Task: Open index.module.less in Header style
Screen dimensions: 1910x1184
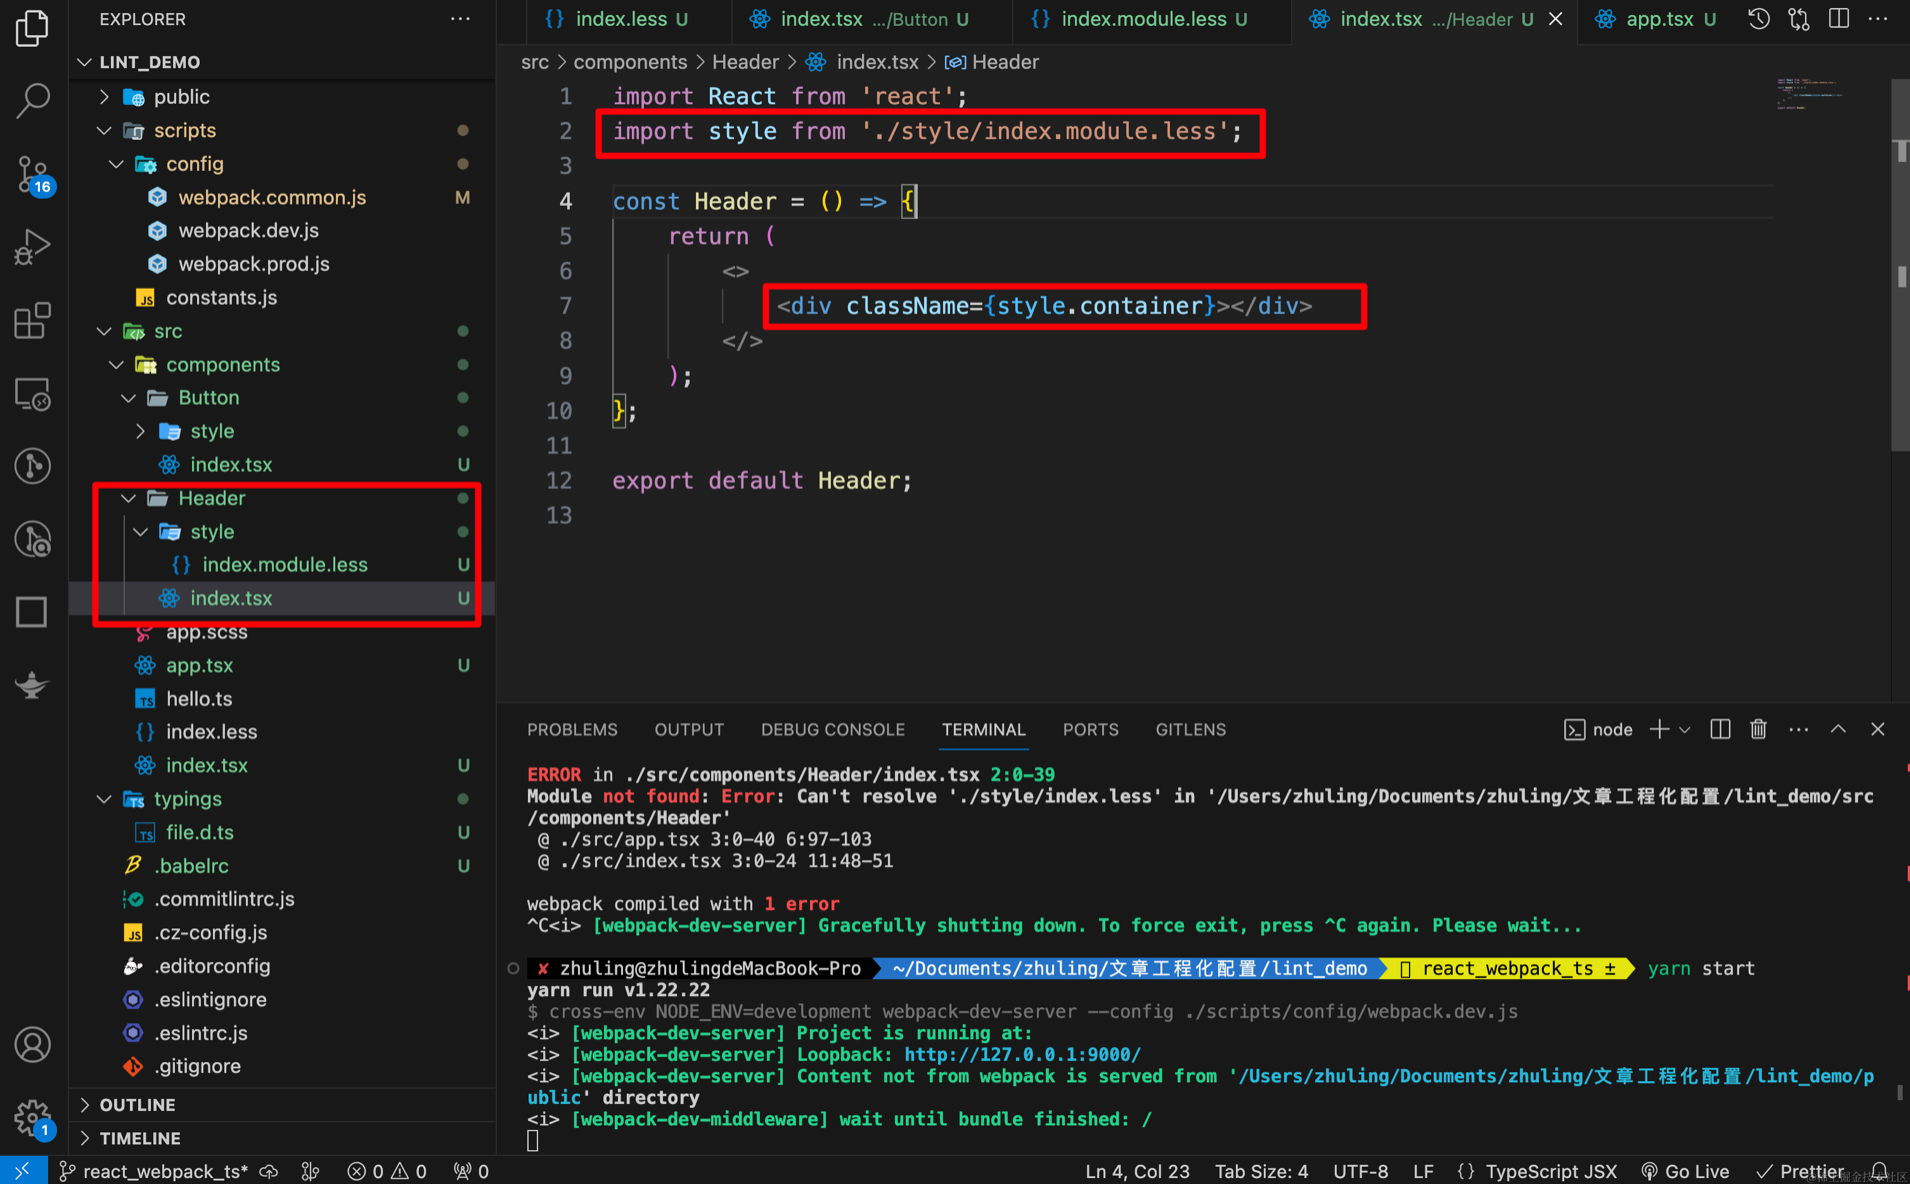Action: [285, 565]
